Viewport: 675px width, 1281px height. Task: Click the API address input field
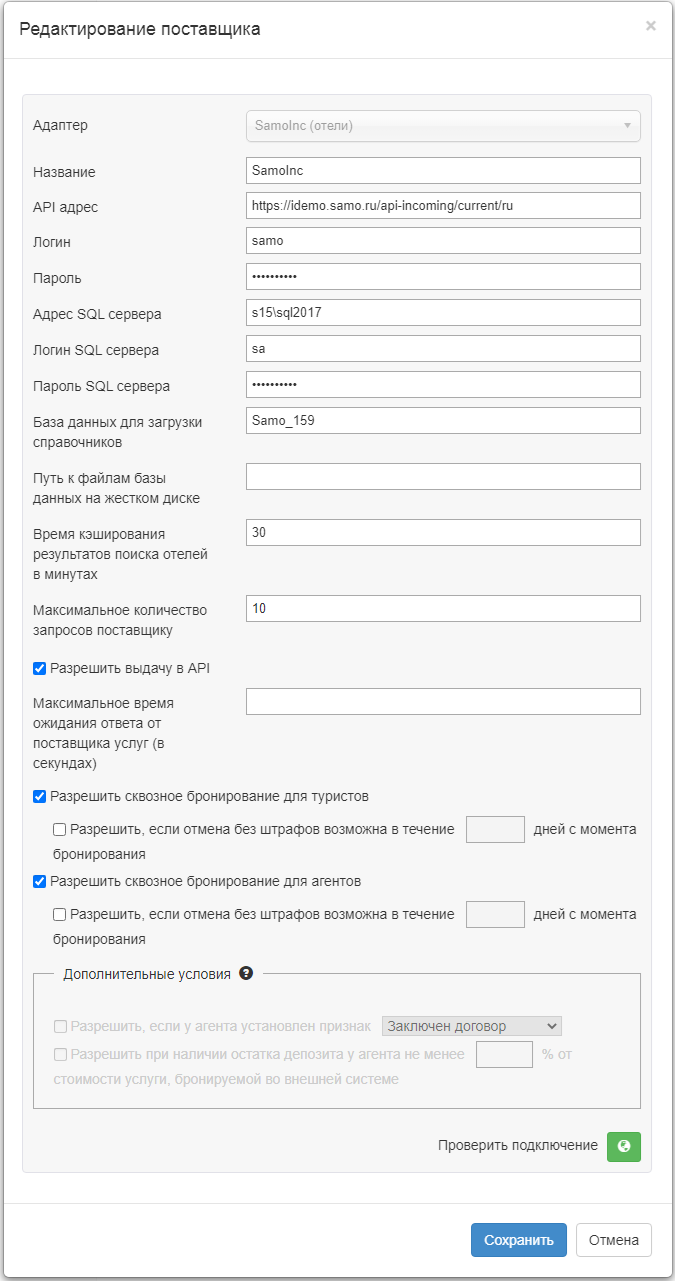(443, 205)
